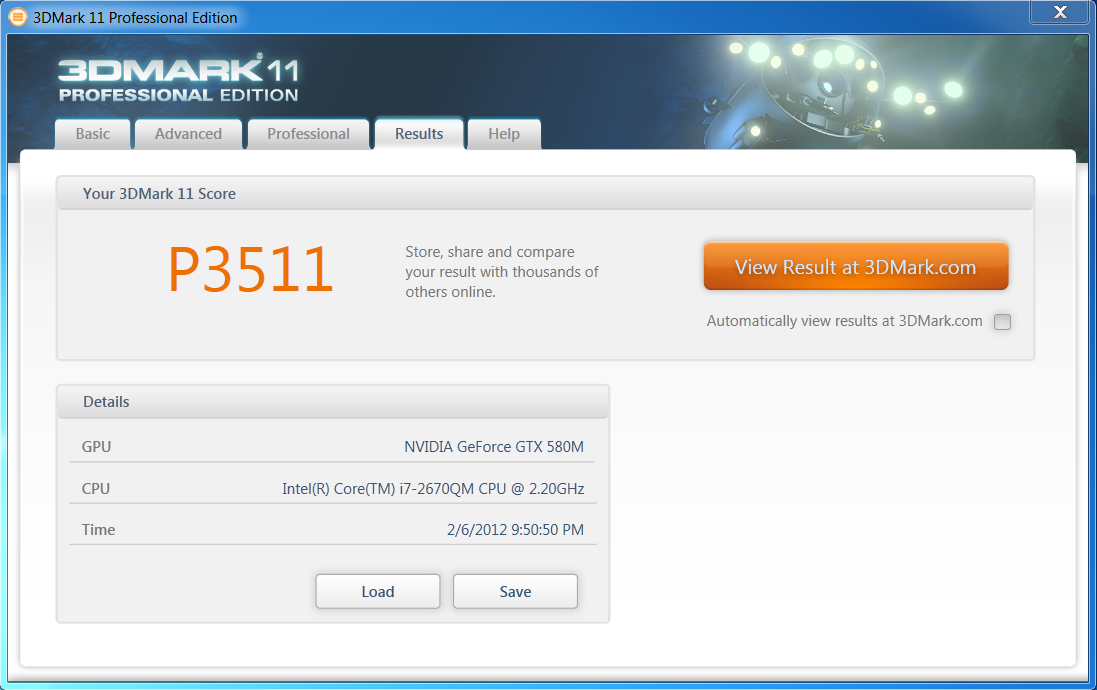This screenshot has height=690, width=1097.
Task: Open the Basic tab
Action: pyautogui.click(x=92, y=134)
